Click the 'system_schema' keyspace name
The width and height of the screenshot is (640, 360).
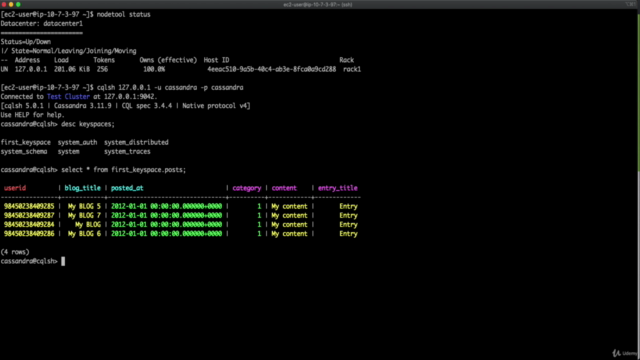point(24,151)
